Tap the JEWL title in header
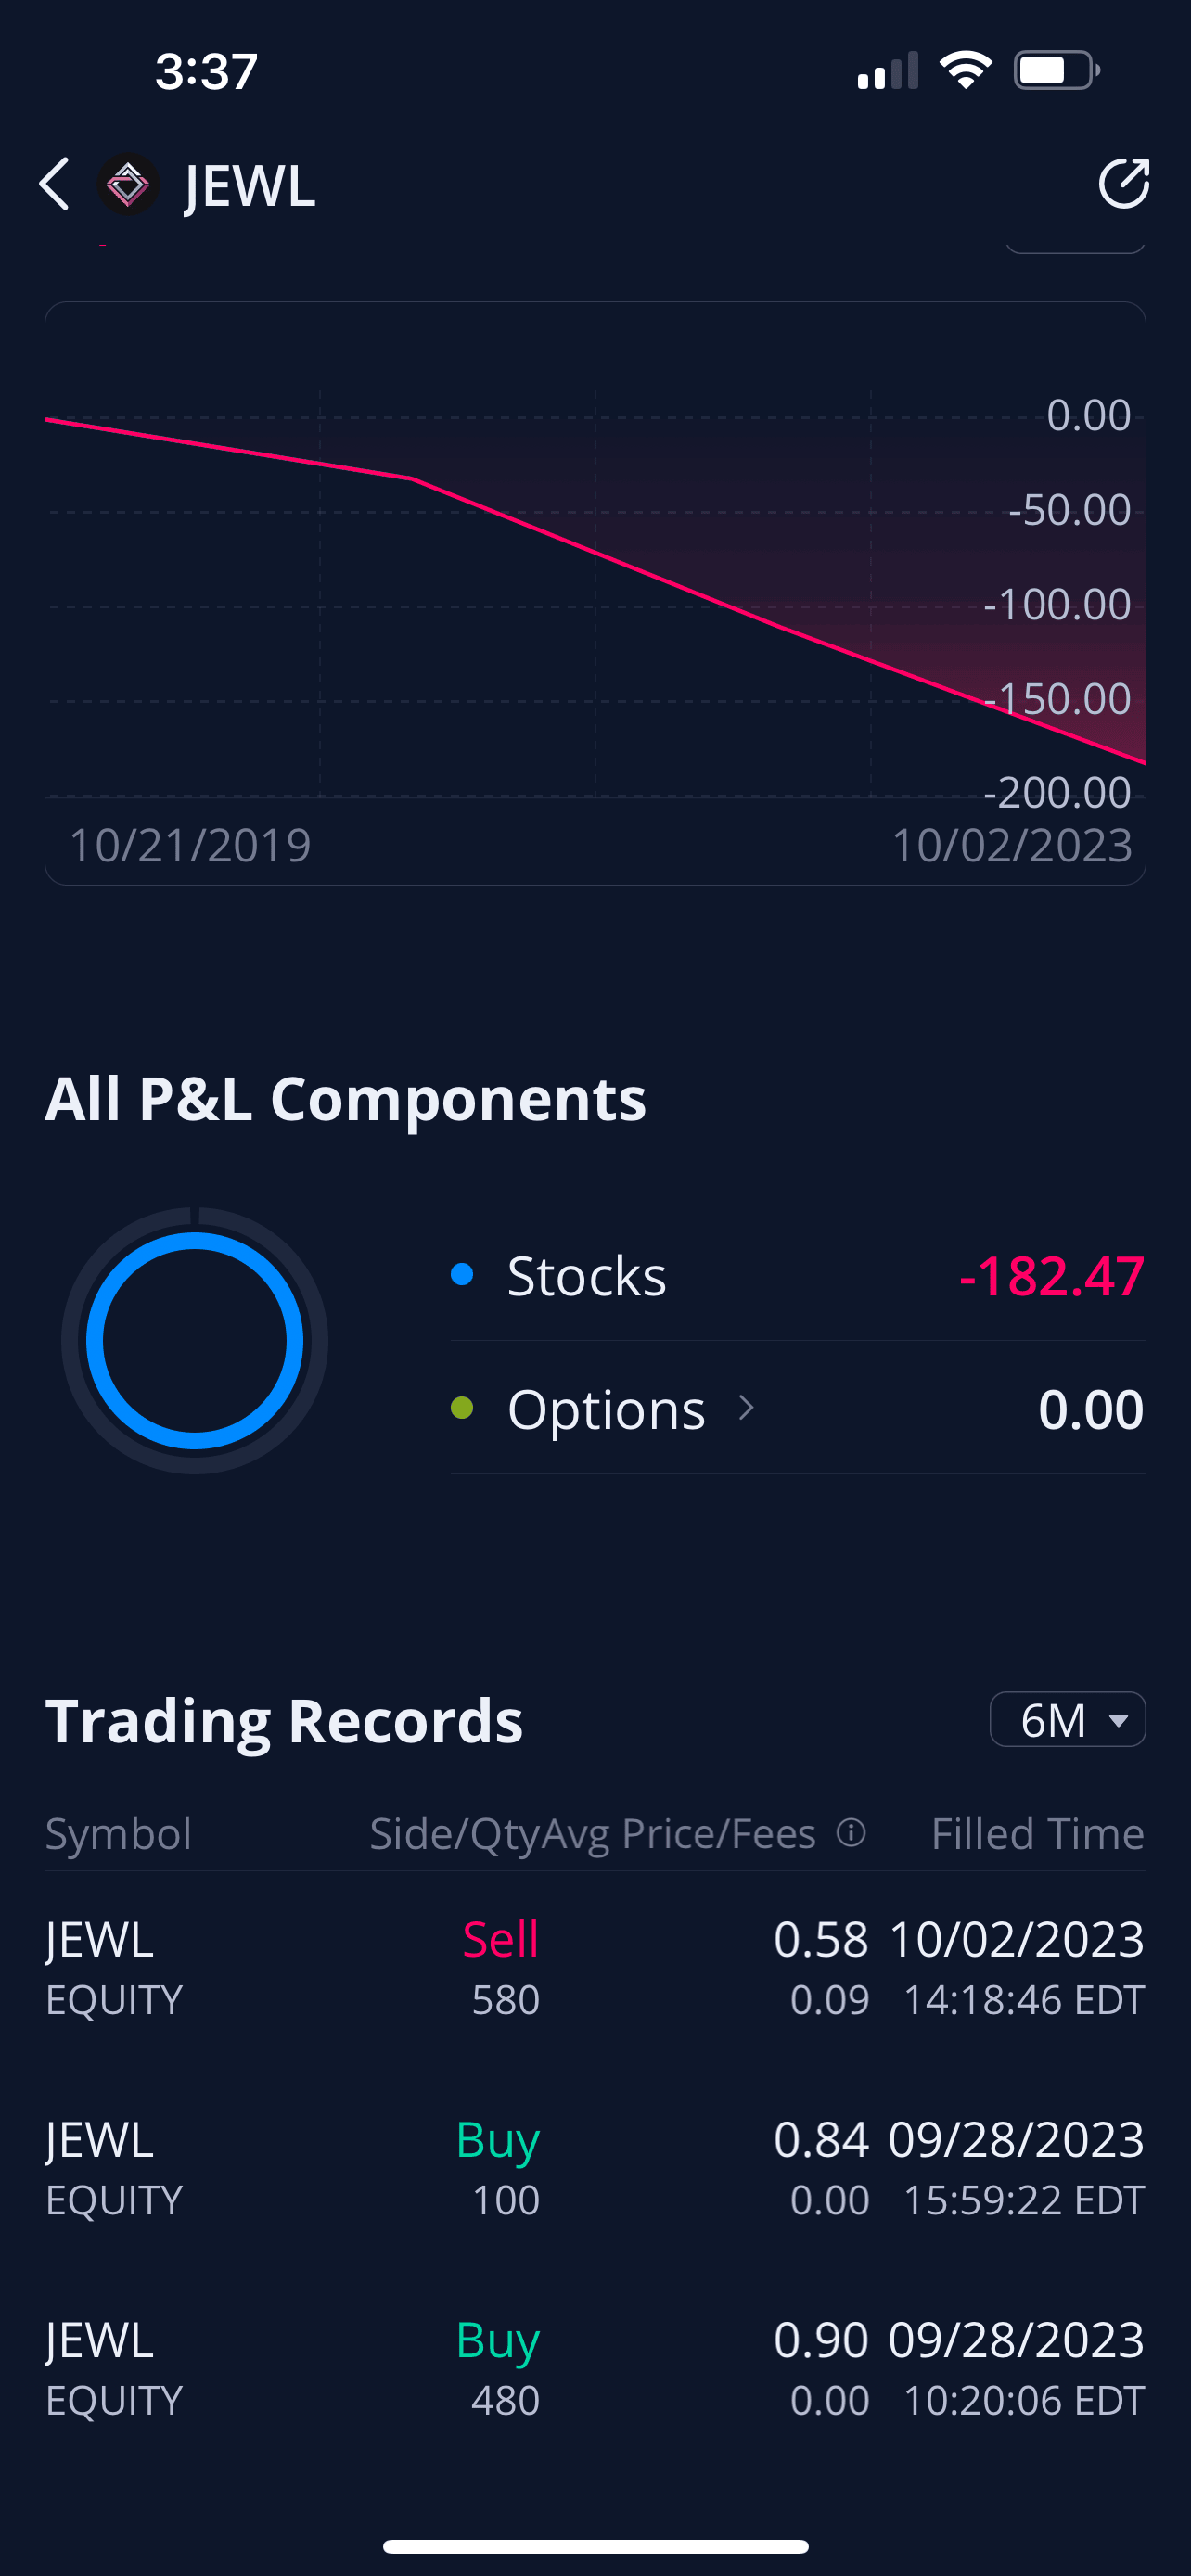 (x=250, y=186)
